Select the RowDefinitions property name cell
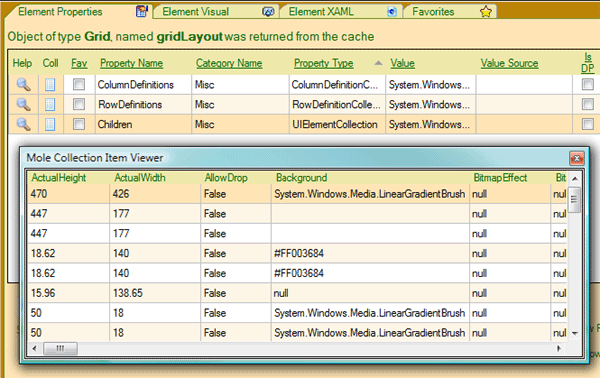 coord(143,104)
